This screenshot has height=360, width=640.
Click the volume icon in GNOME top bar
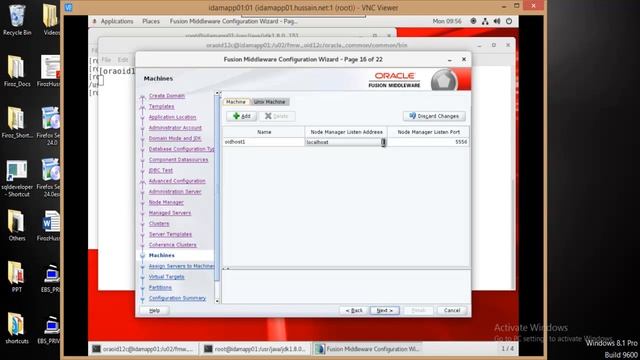click(497, 21)
